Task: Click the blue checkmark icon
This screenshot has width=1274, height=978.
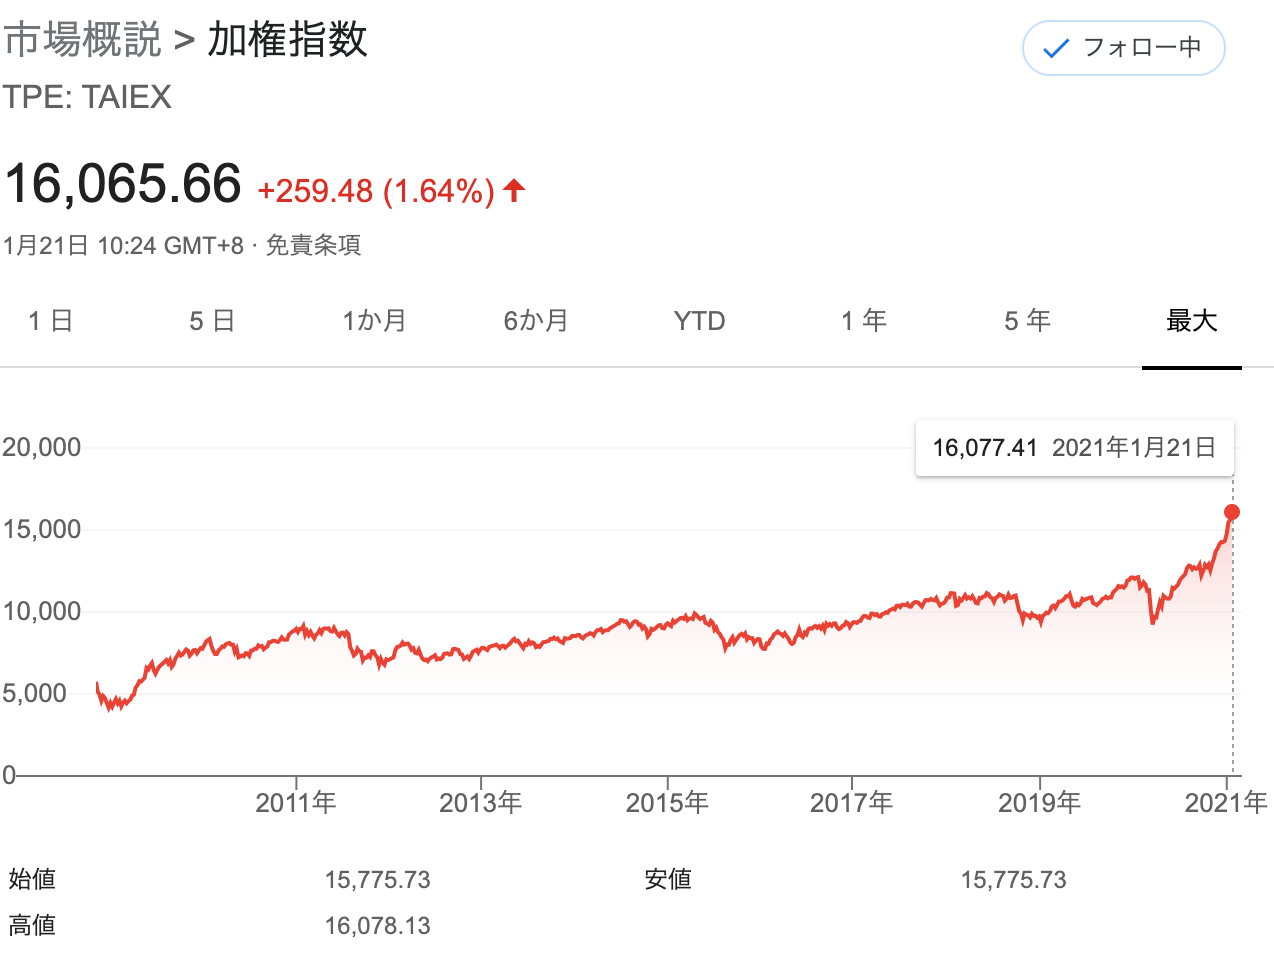Action: 1055,49
